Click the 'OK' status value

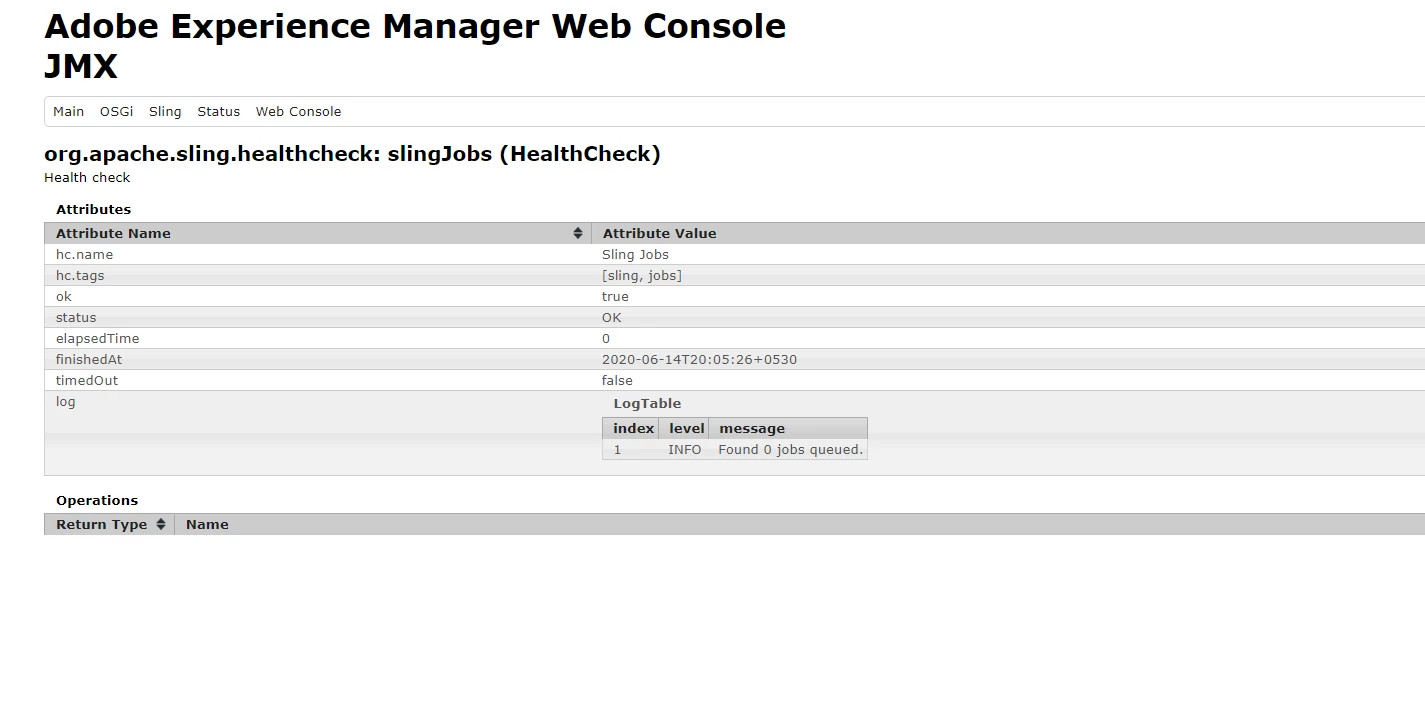611,317
